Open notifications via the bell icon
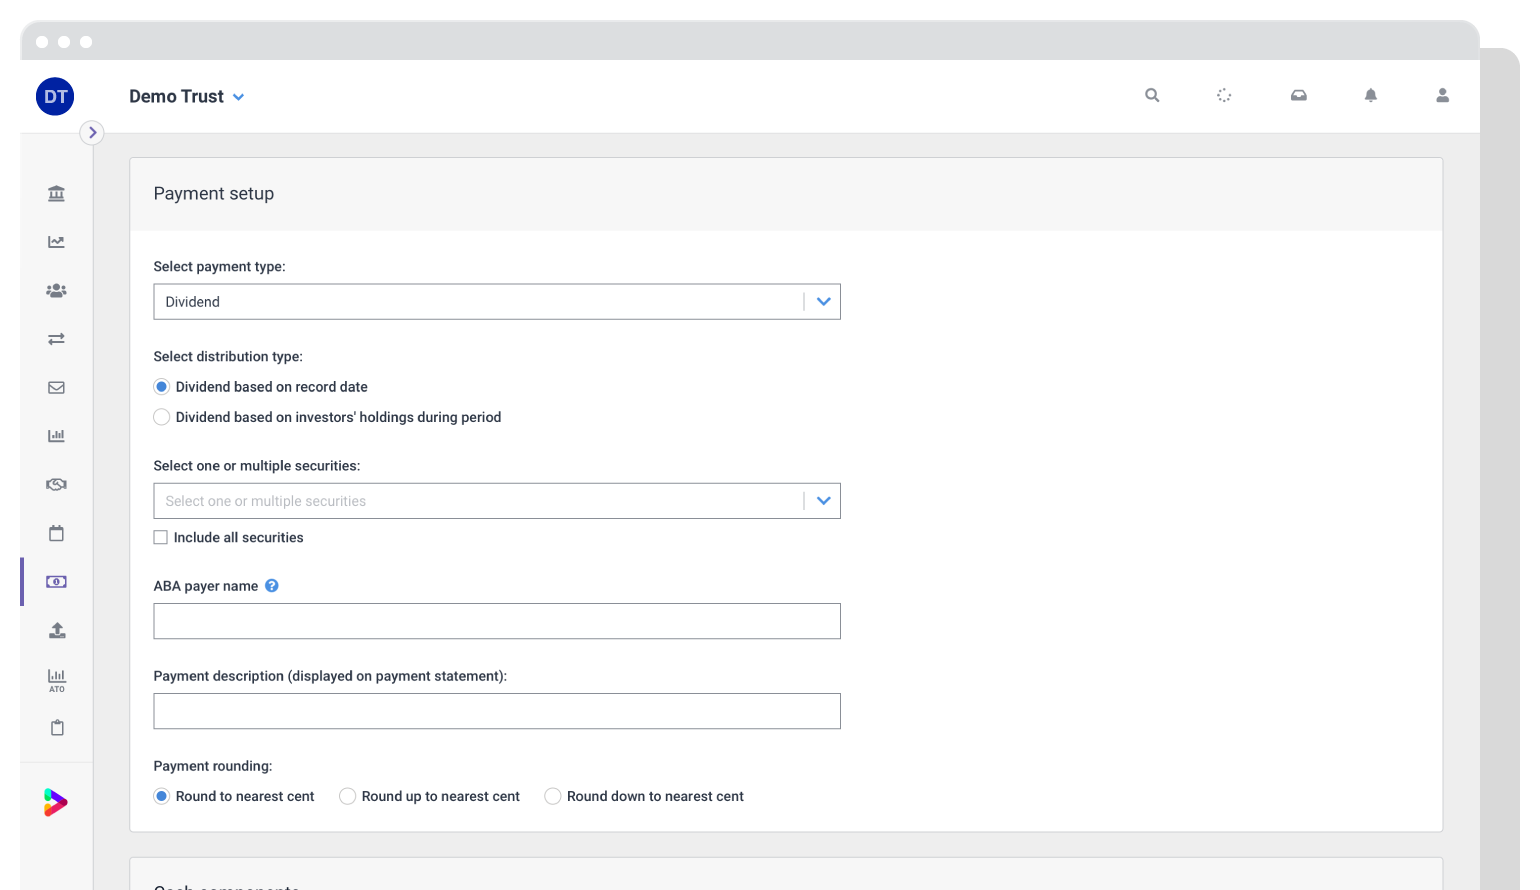Viewport: 1540px width, 890px height. click(x=1371, y=95)
